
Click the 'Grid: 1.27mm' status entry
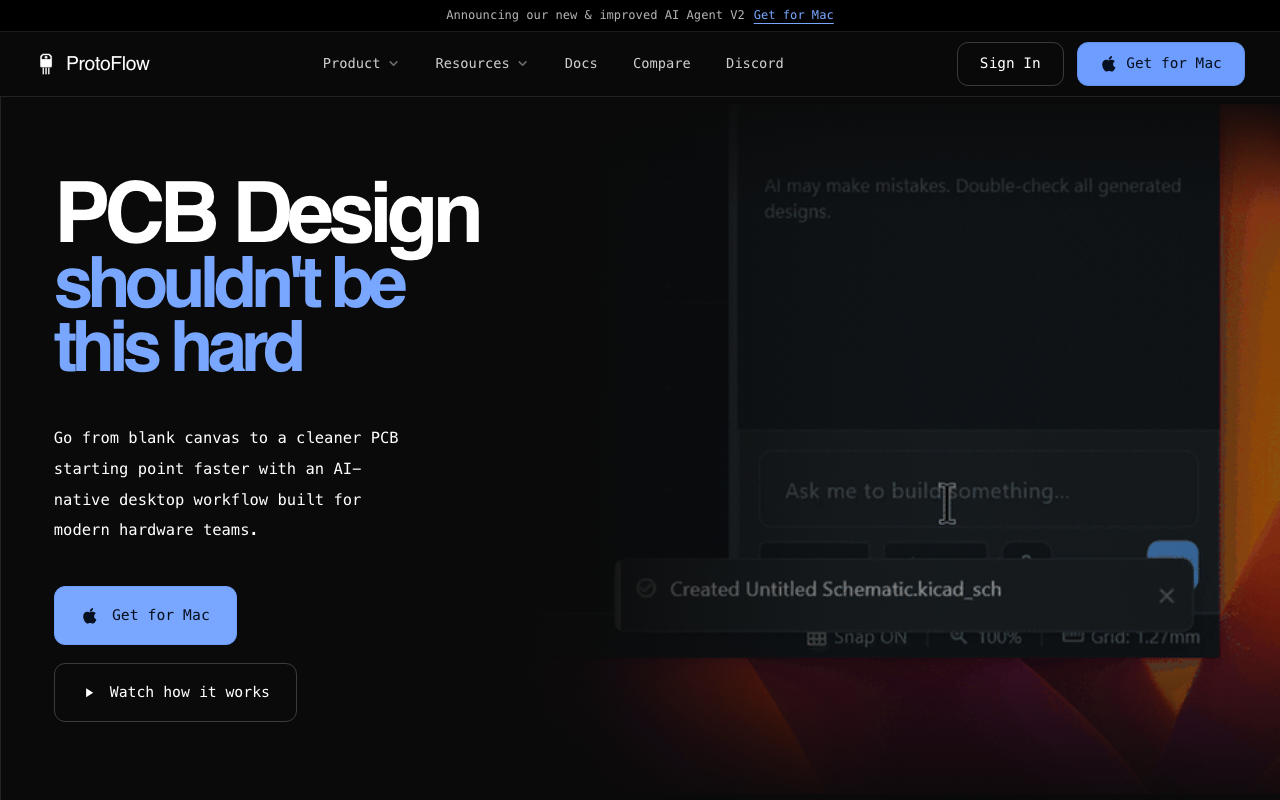(1130, 637)
